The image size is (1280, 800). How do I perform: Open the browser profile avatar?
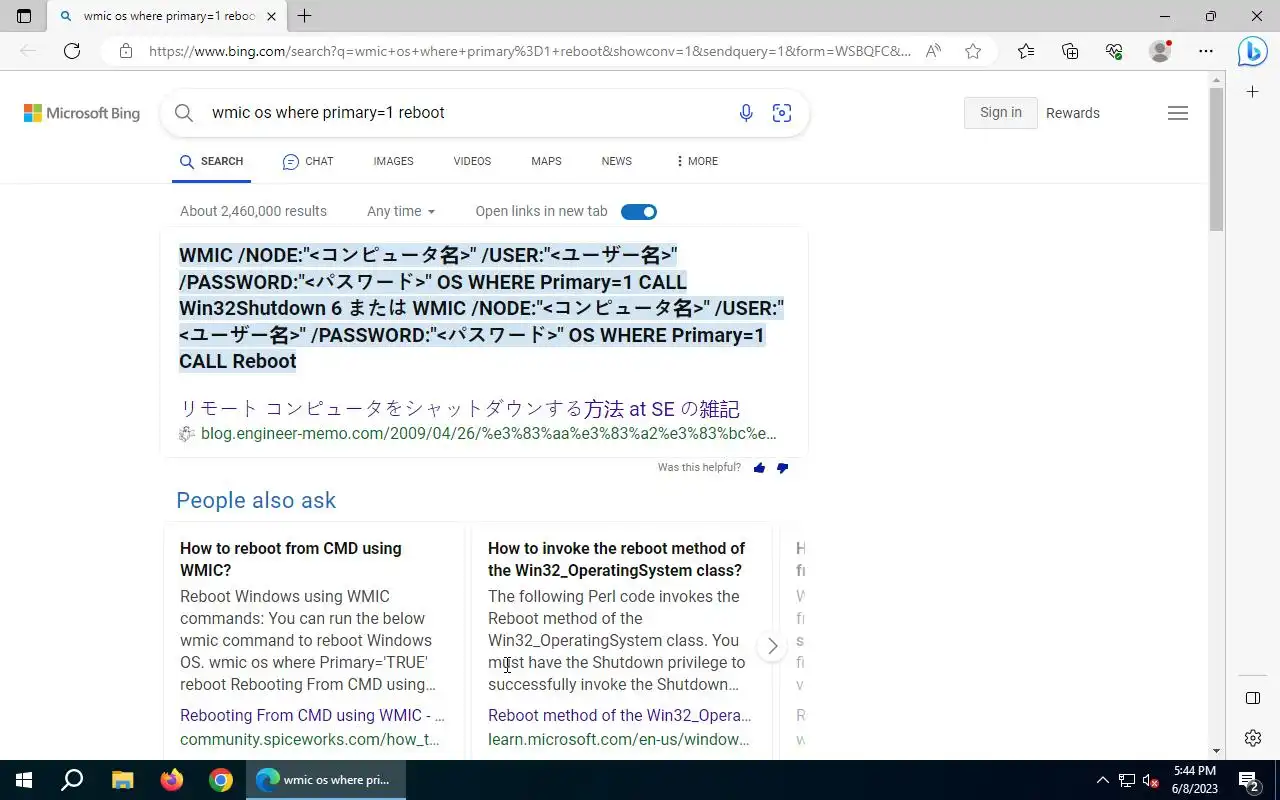click(x=1160, y=51)
